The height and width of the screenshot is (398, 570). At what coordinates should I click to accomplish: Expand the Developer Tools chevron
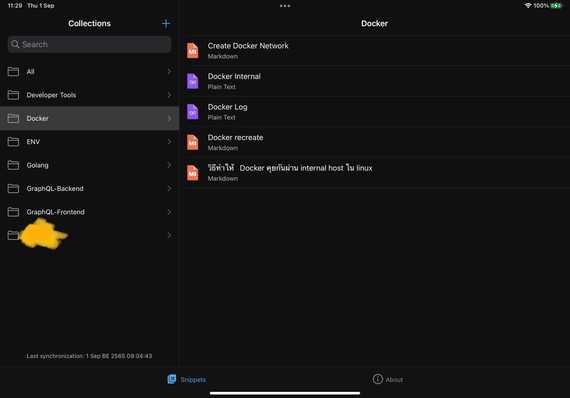[x=169, y=95]
